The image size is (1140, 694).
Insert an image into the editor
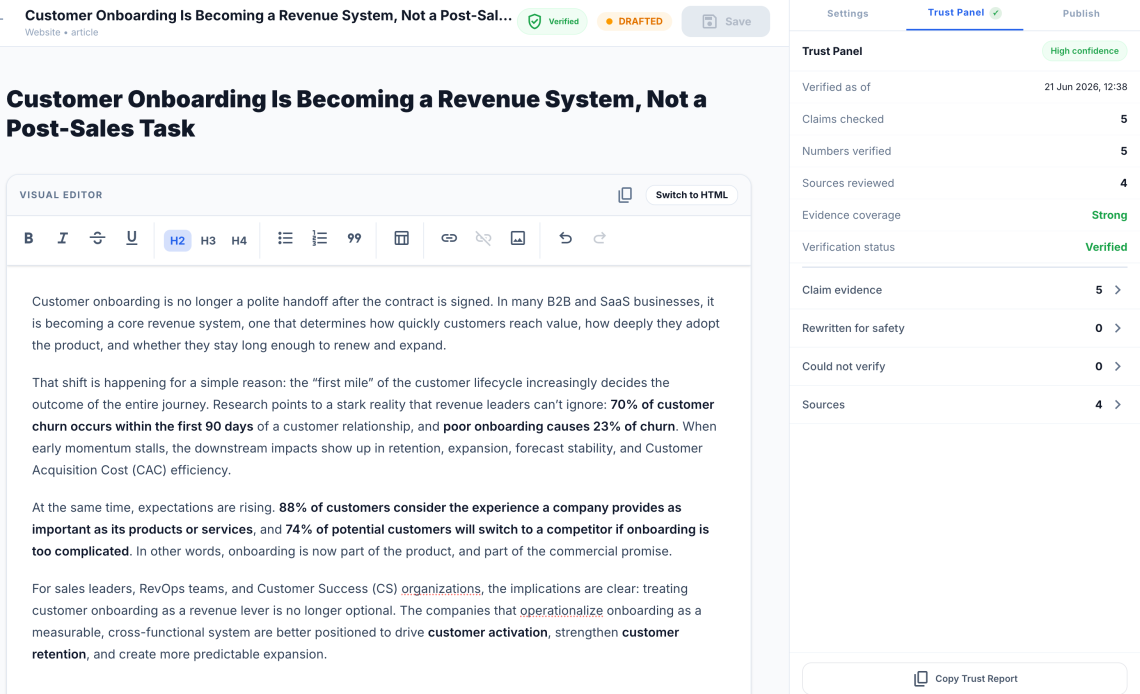click(518, 238)
